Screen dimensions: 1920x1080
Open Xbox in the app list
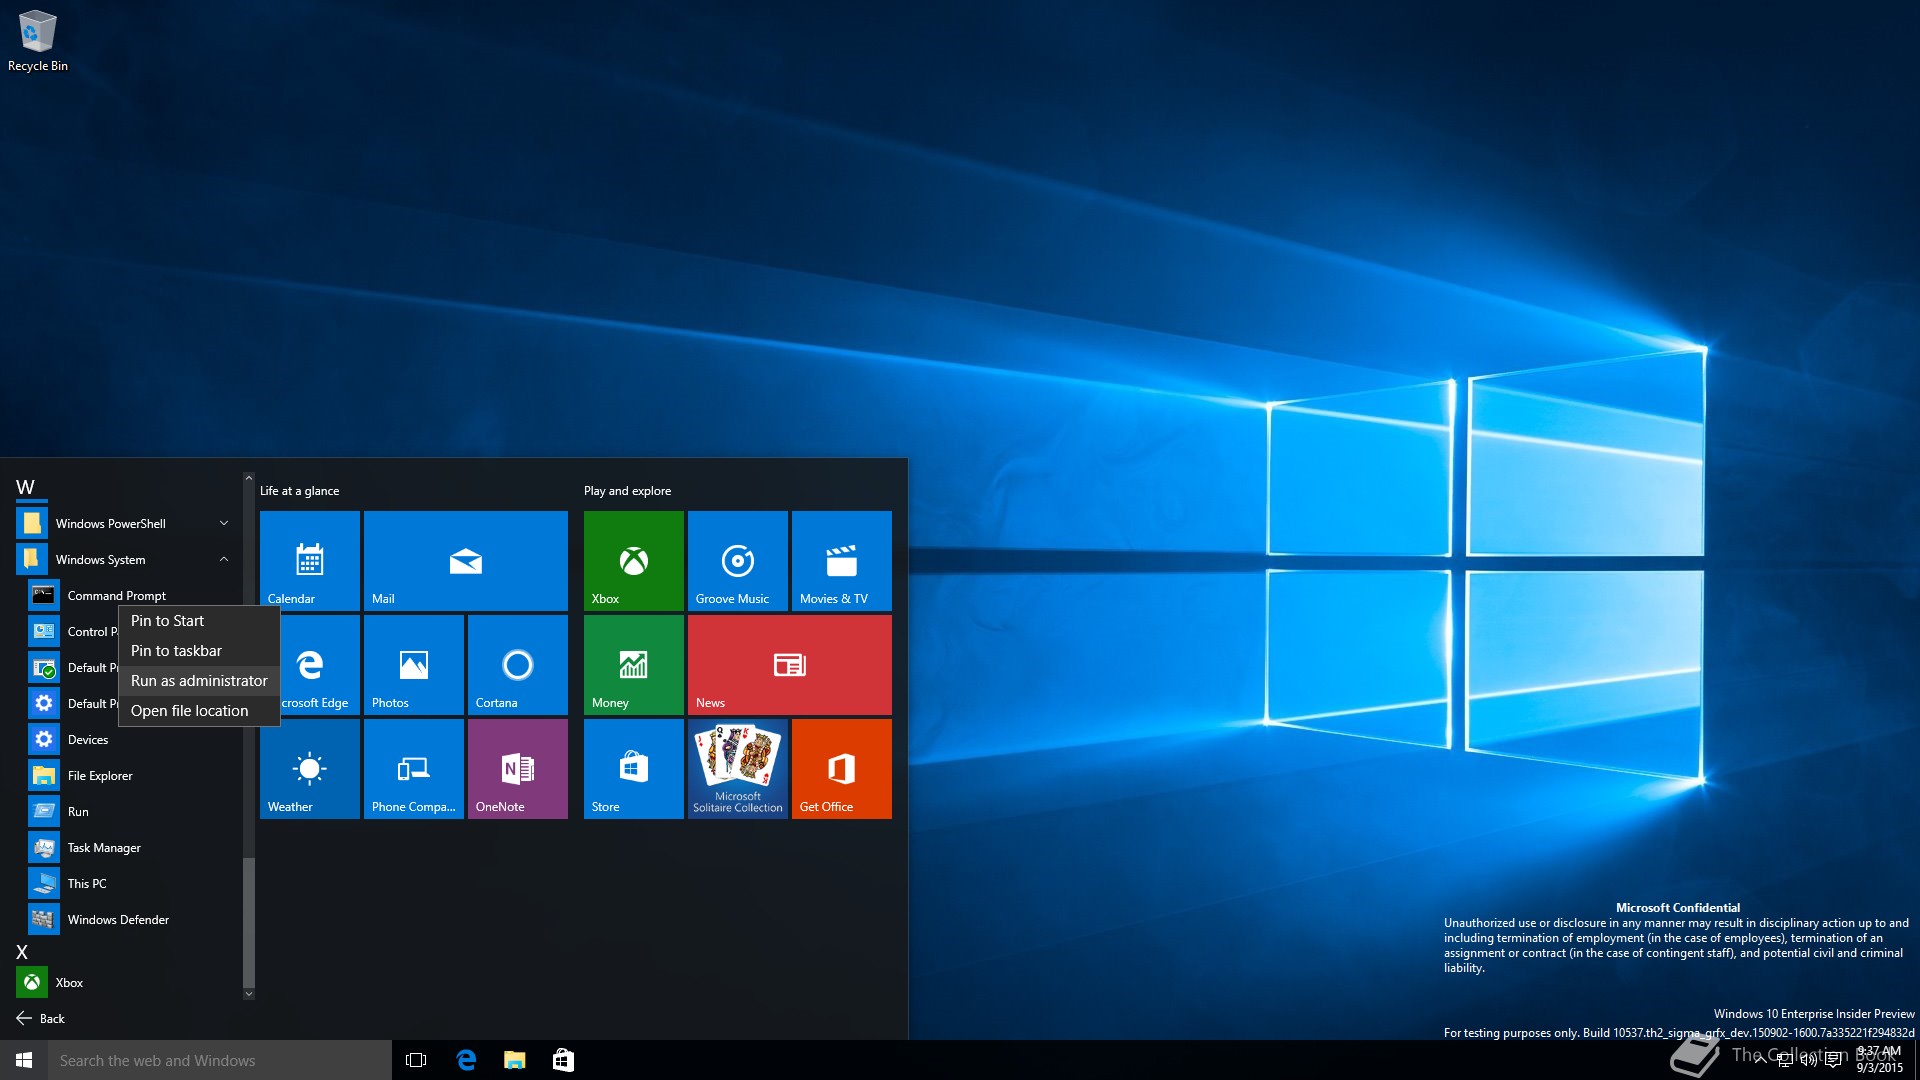pyautogui.click(x=128, y=982)
